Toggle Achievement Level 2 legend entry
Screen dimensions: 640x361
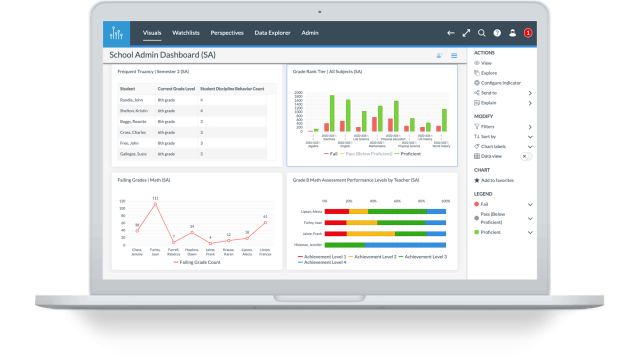[373, 257]
